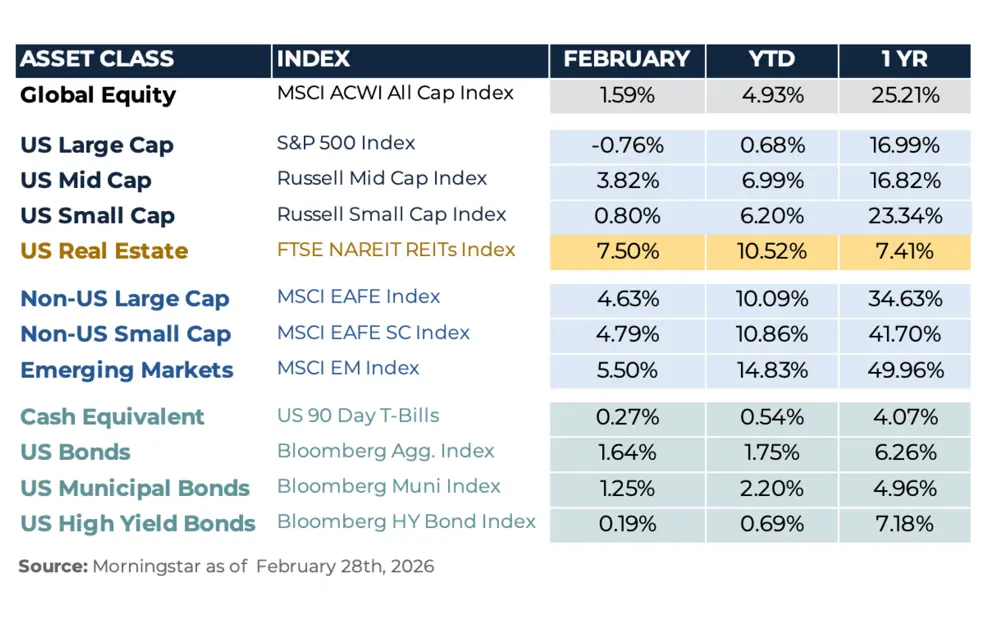The image size is (990, 630).
Task: Click the highlighted US Real Estate label
Action: tap(104, 250)
